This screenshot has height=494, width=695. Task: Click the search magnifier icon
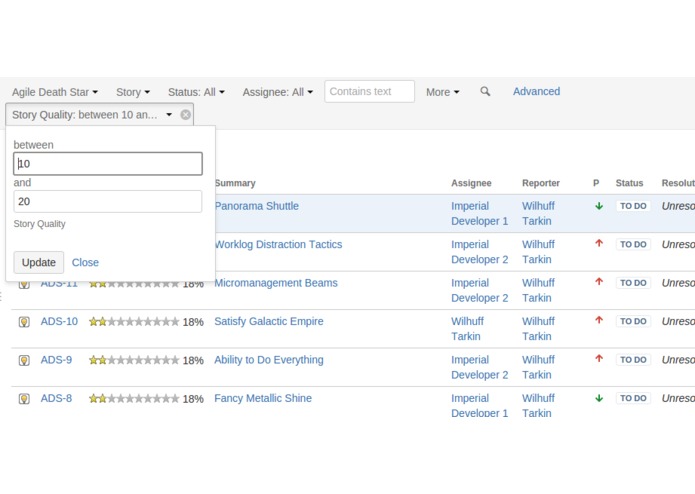pos(485,91)
